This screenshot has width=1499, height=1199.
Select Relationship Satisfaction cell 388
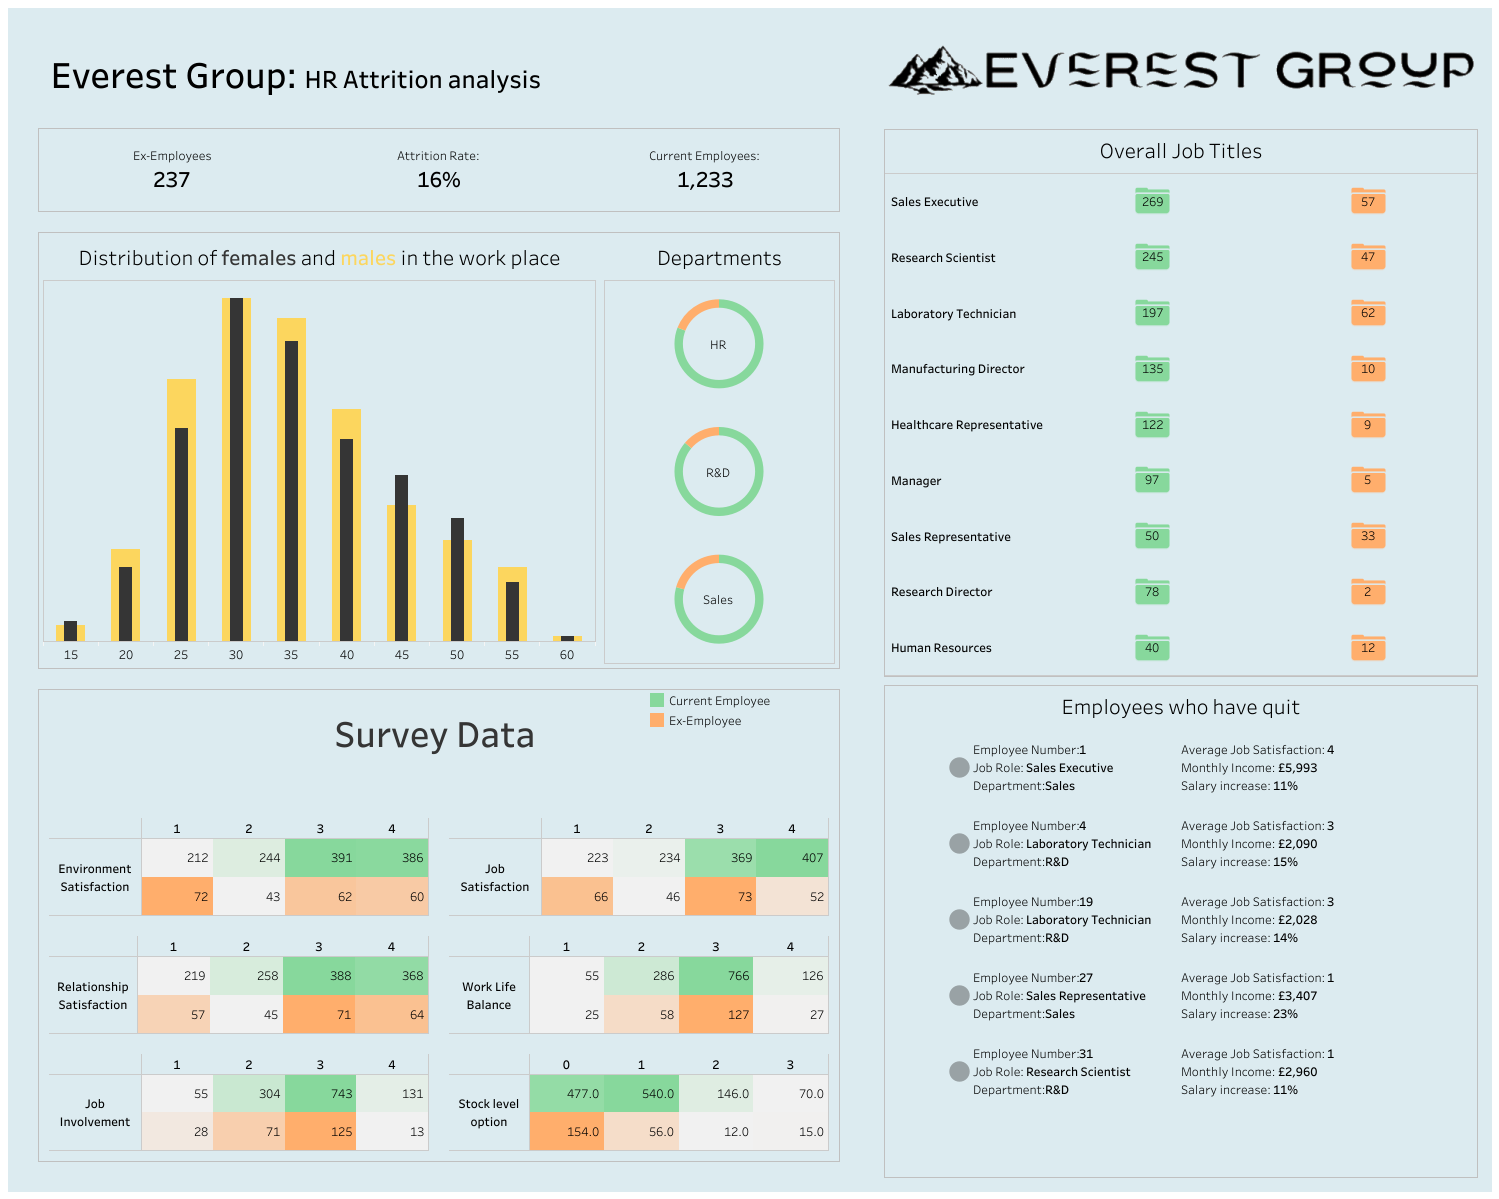tap(319, 976)
